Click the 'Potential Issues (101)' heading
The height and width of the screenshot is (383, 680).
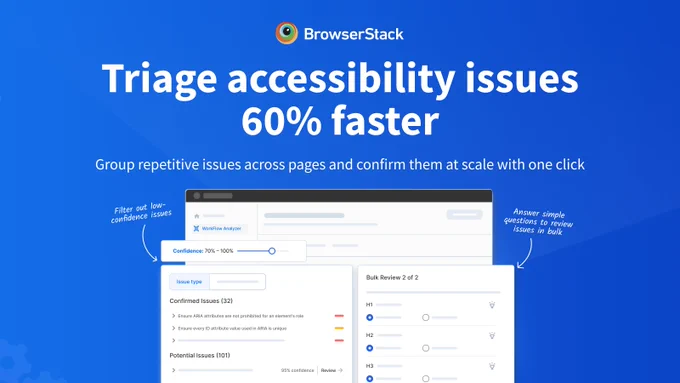199,355
